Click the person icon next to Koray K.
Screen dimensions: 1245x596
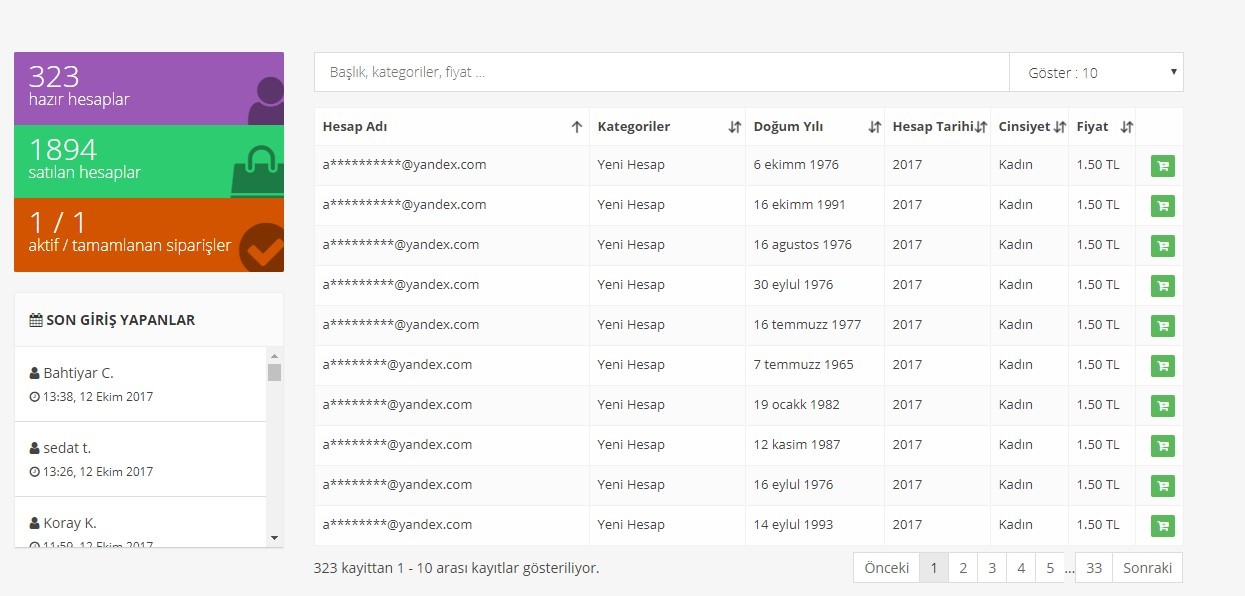(x=35, y=523)
